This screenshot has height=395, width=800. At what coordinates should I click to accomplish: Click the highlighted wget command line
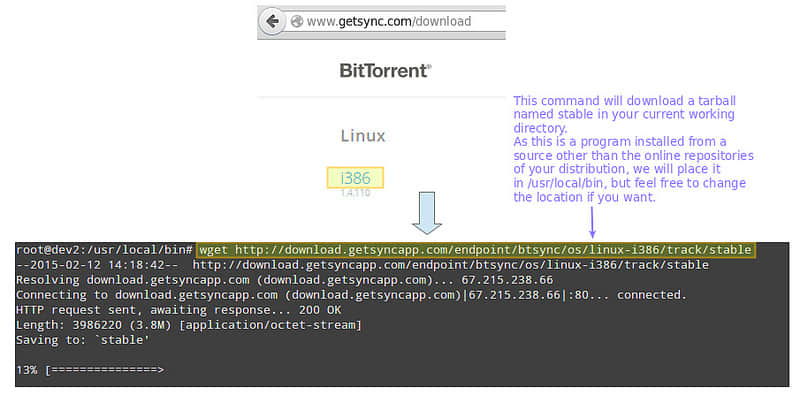click(475, 250)
